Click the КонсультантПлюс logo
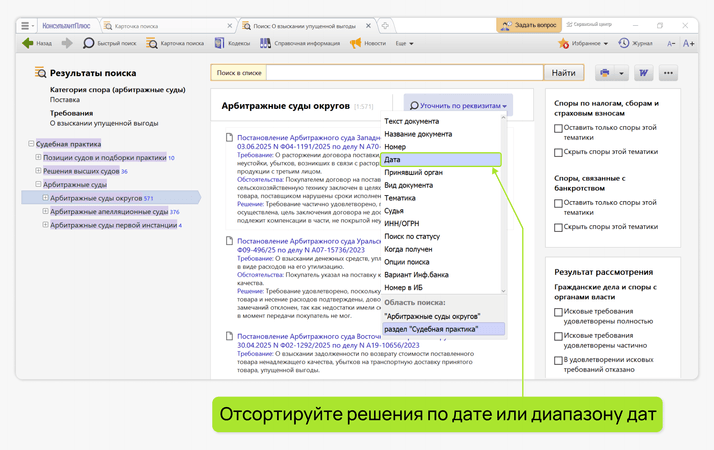 coord(66,26)
